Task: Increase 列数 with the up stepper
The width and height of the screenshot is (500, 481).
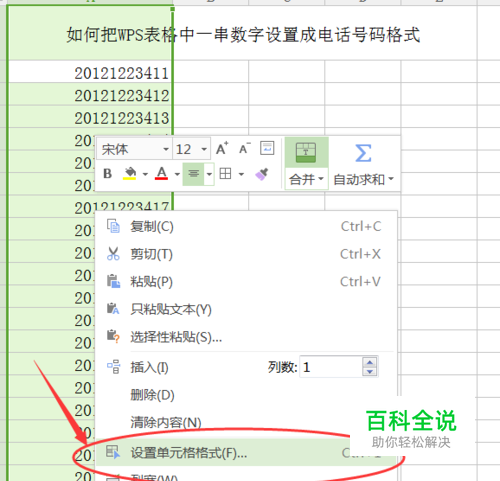Action: [x=370, y=362]
